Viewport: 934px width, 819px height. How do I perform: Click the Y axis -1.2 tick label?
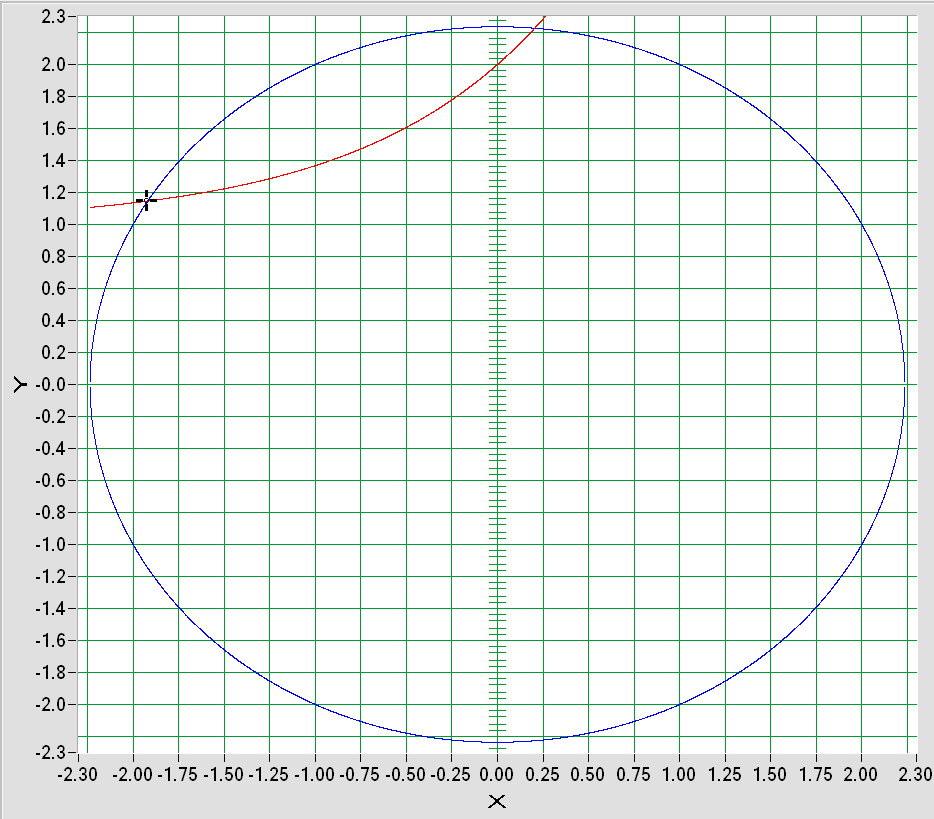[50, 577]
